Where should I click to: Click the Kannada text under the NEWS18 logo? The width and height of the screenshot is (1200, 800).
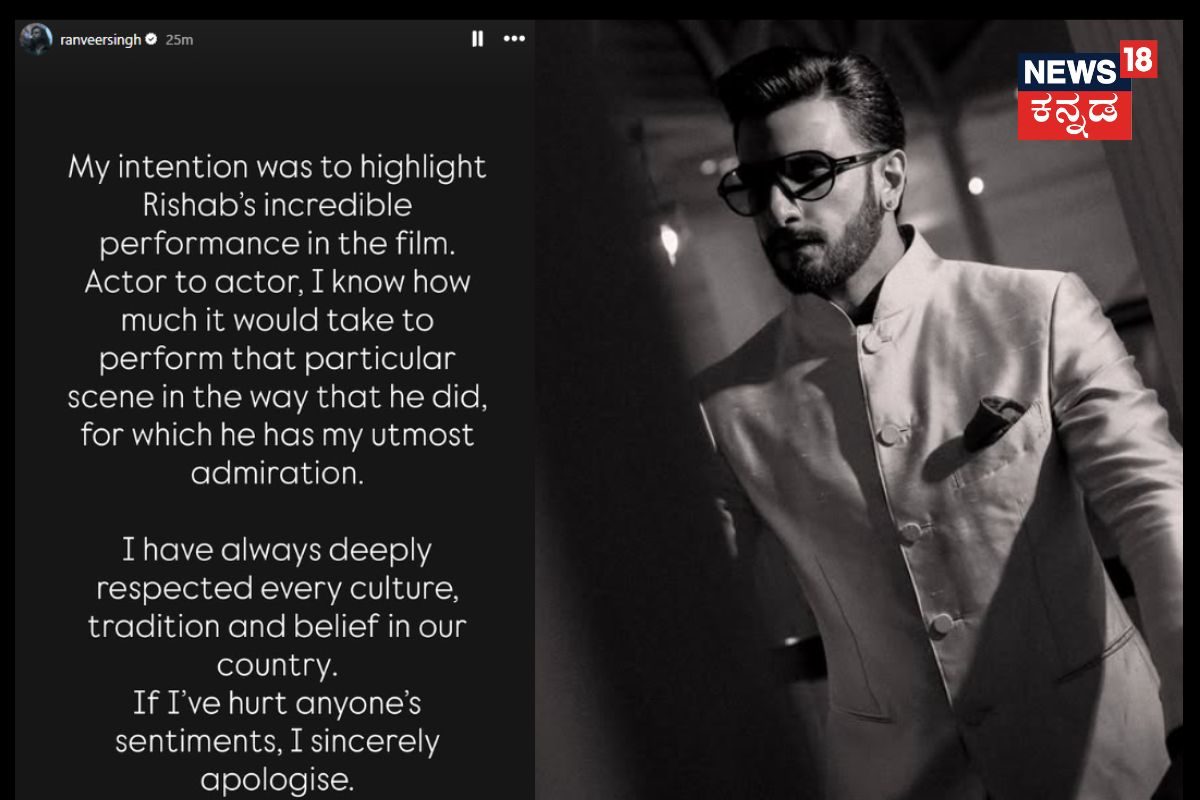point(1075,112)
